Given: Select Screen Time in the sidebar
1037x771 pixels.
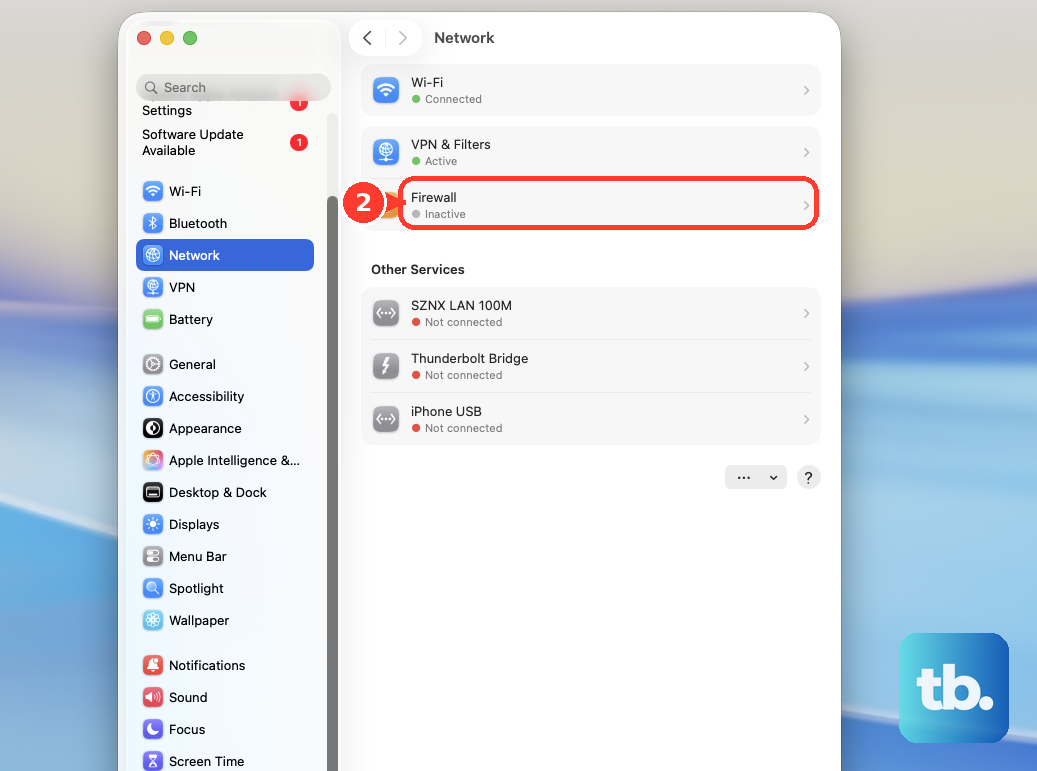Looking at the screenshot, I should point(225,761).
